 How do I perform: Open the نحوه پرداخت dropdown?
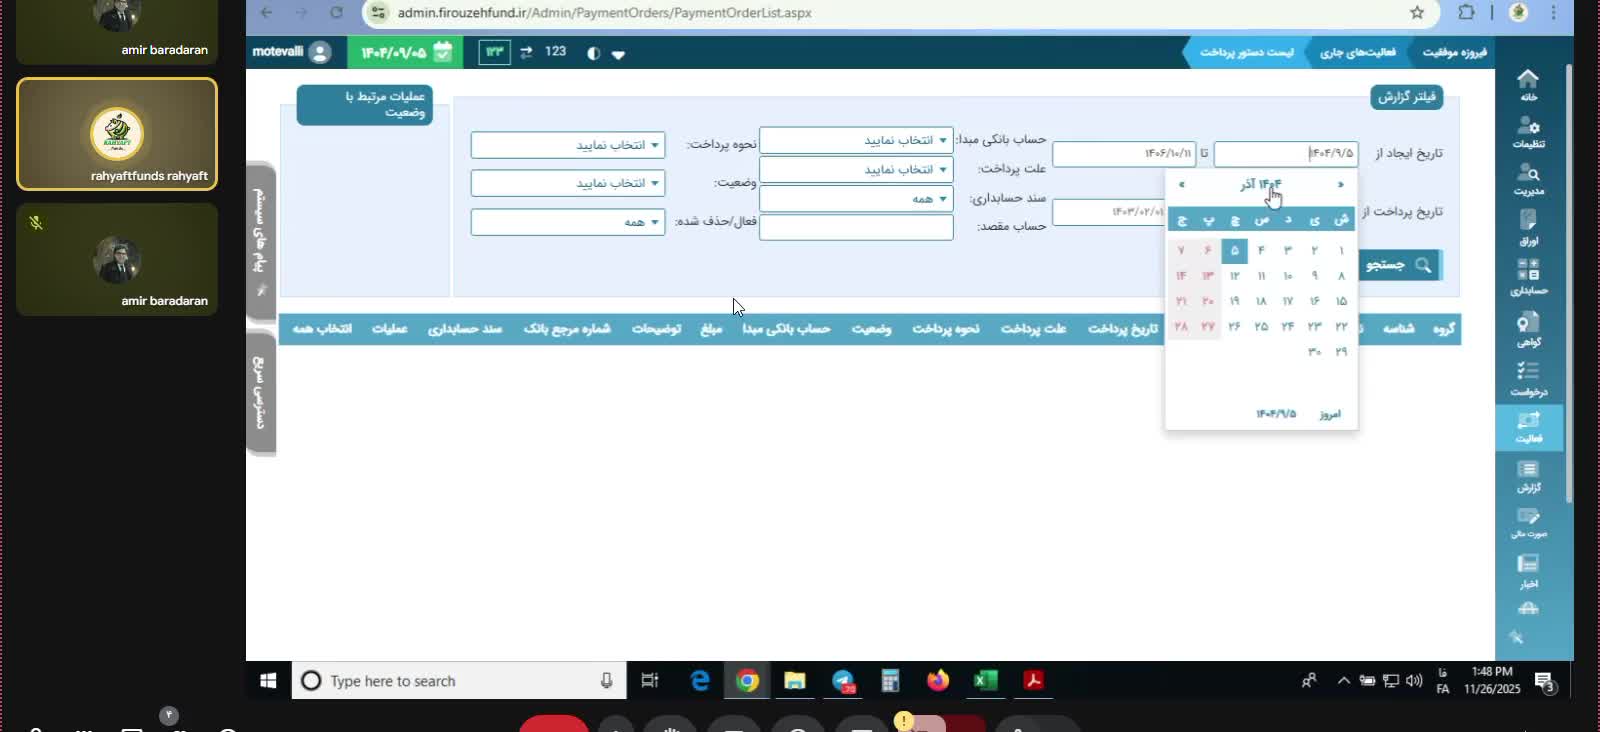568,146
